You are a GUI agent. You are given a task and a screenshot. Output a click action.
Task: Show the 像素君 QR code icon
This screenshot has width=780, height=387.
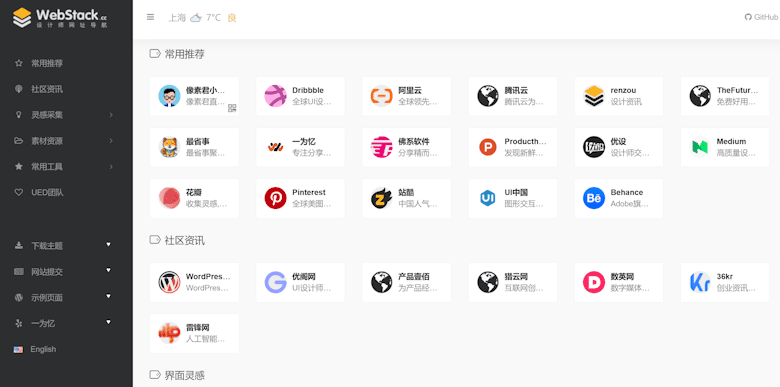pos(232,108)
